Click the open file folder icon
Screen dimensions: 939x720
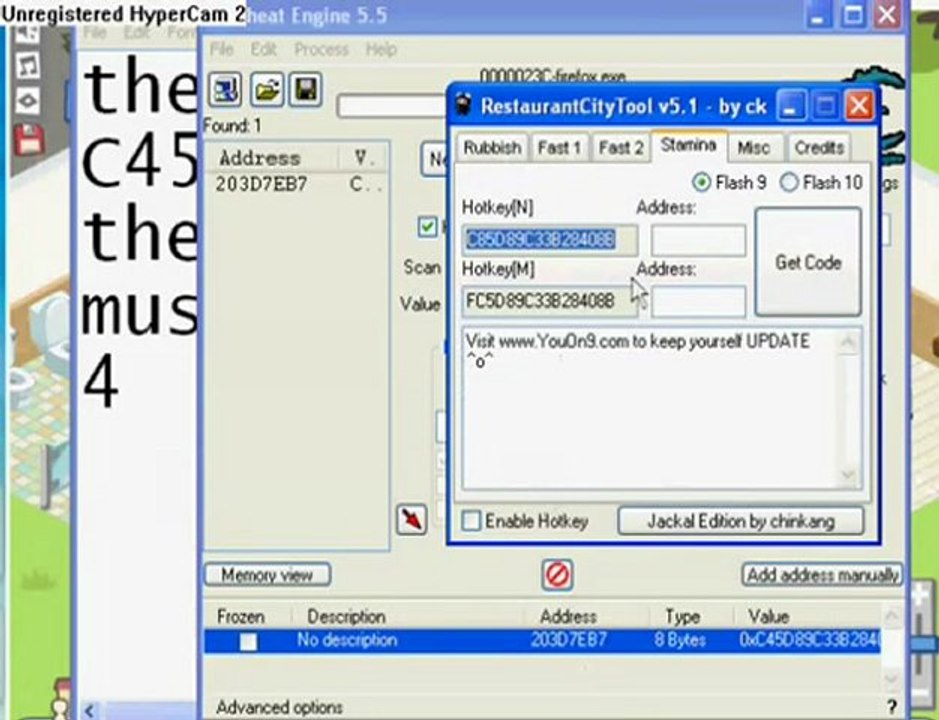266,90
